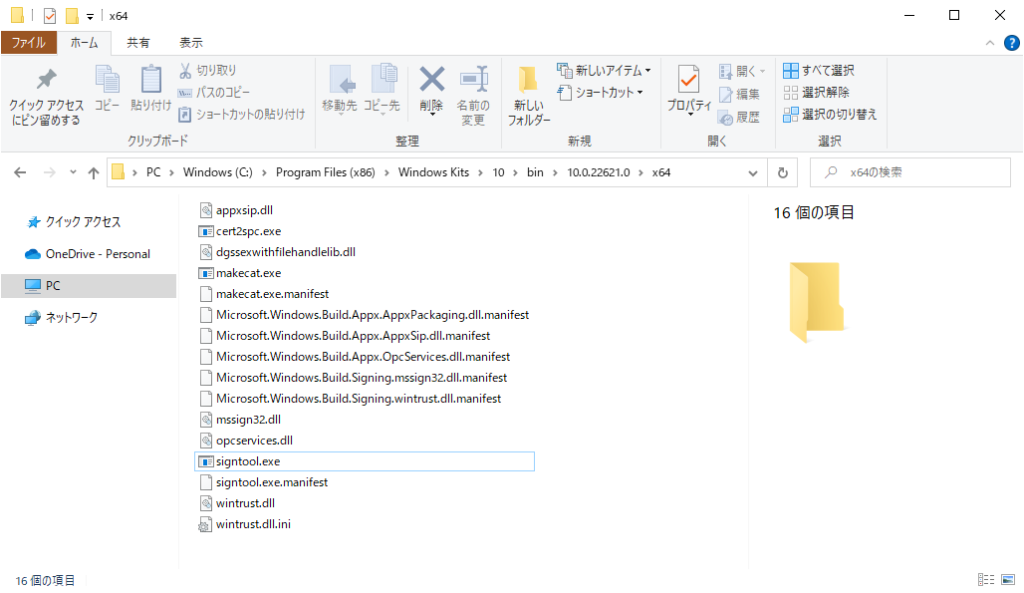Go to Program Files (x86) breadcrumb
1024x593 pixels.
coord(325,172)
